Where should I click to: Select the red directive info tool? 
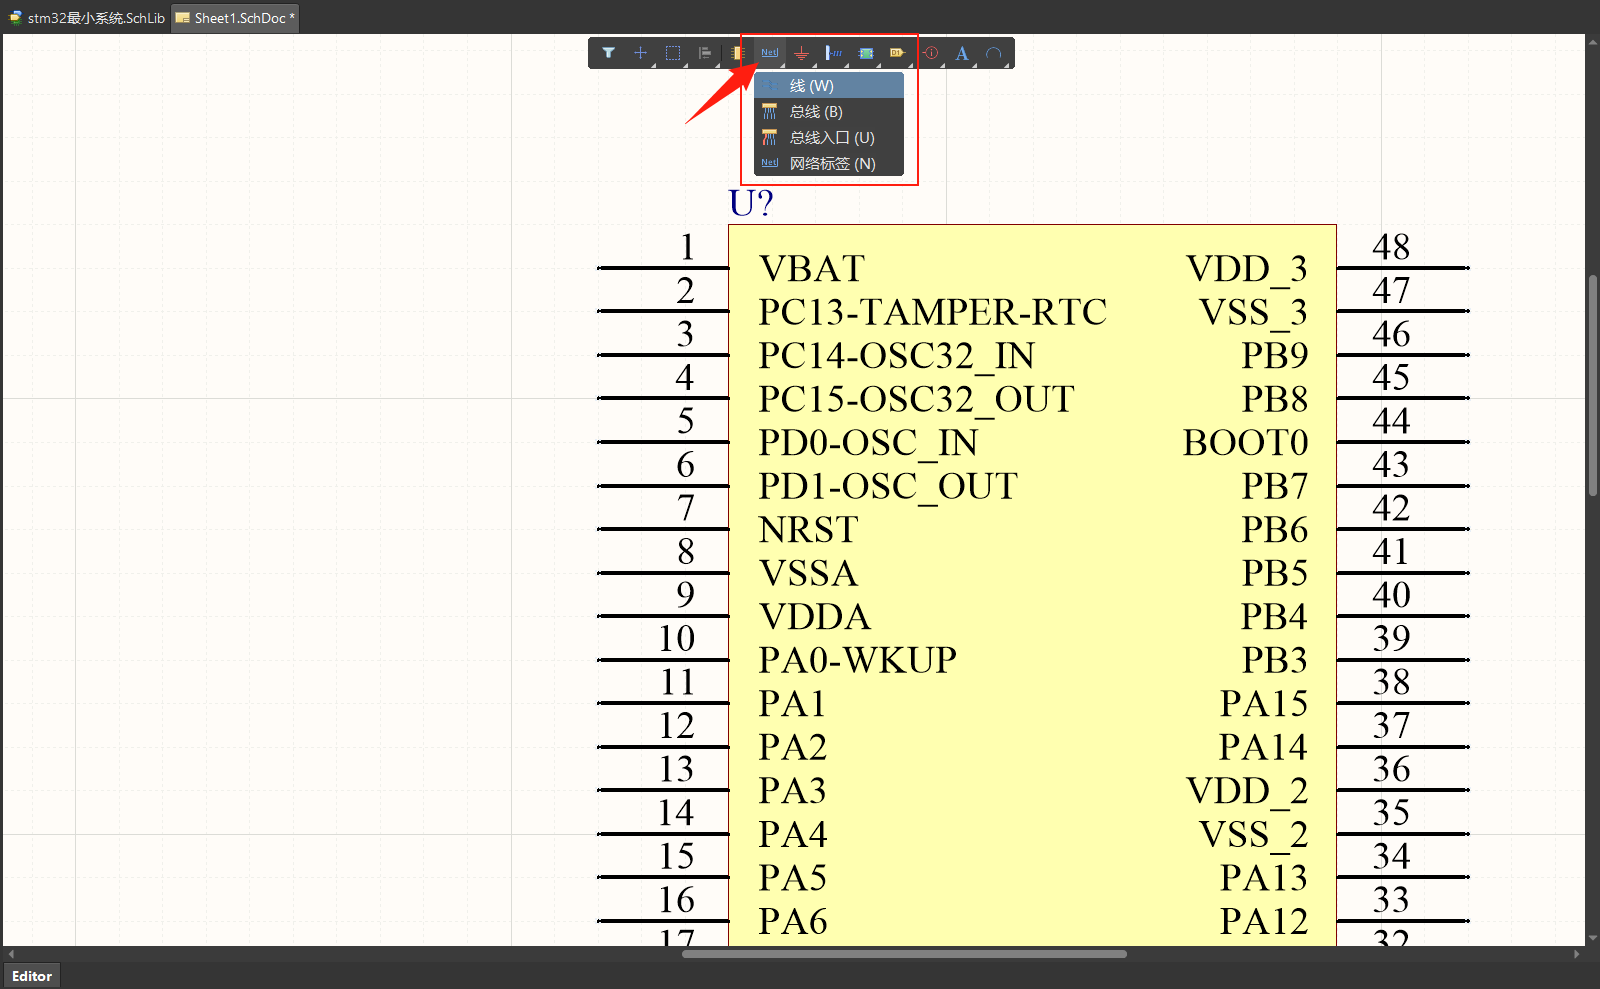point(930,53)
